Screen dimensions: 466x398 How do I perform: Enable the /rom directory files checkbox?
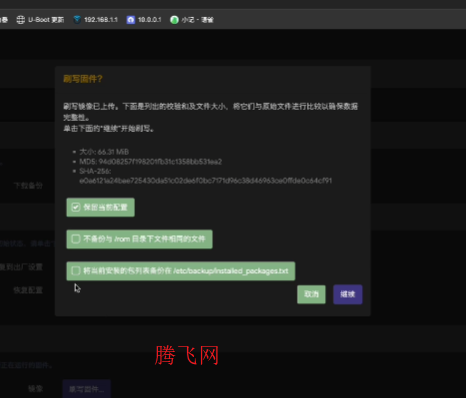click(76, 239)
